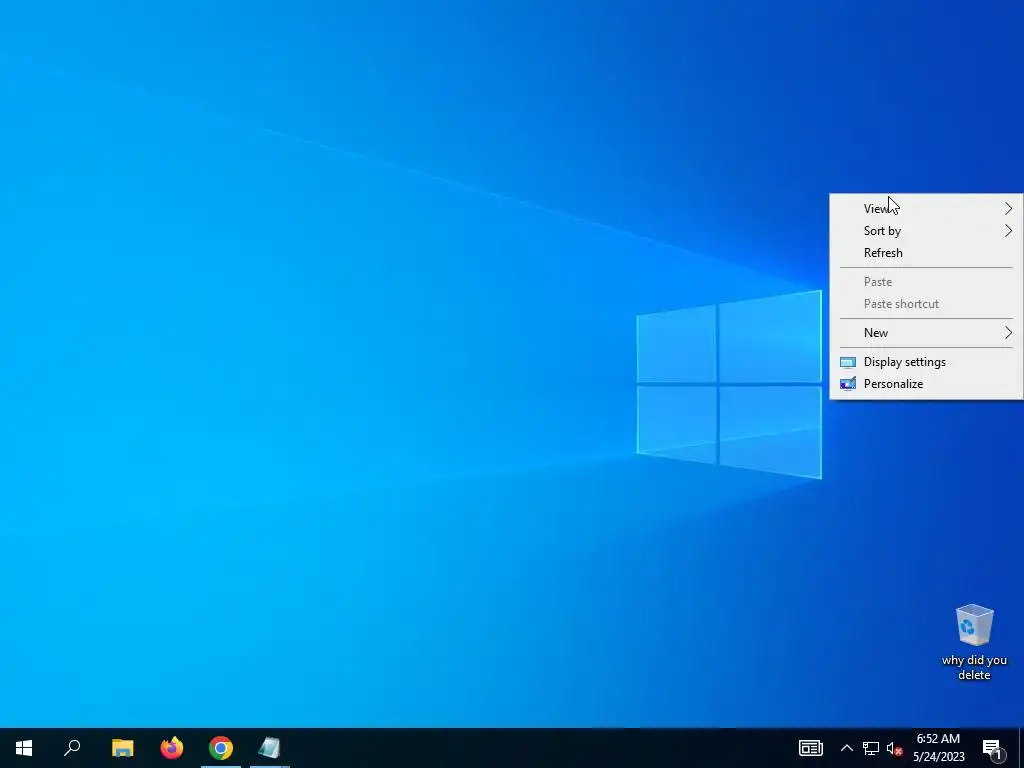This screenshot has width=1024, height=768.
Task: Open the New submenu
Action: (926, 332)
